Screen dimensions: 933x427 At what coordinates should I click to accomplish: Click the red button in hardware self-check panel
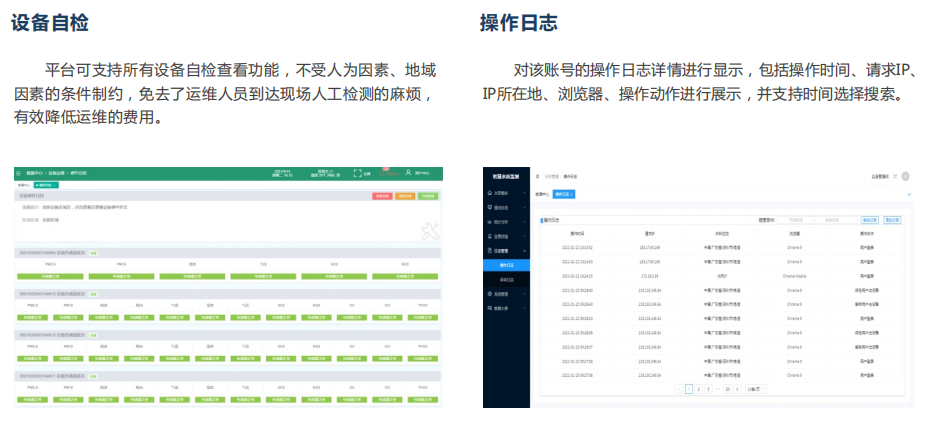click(381, 196)
